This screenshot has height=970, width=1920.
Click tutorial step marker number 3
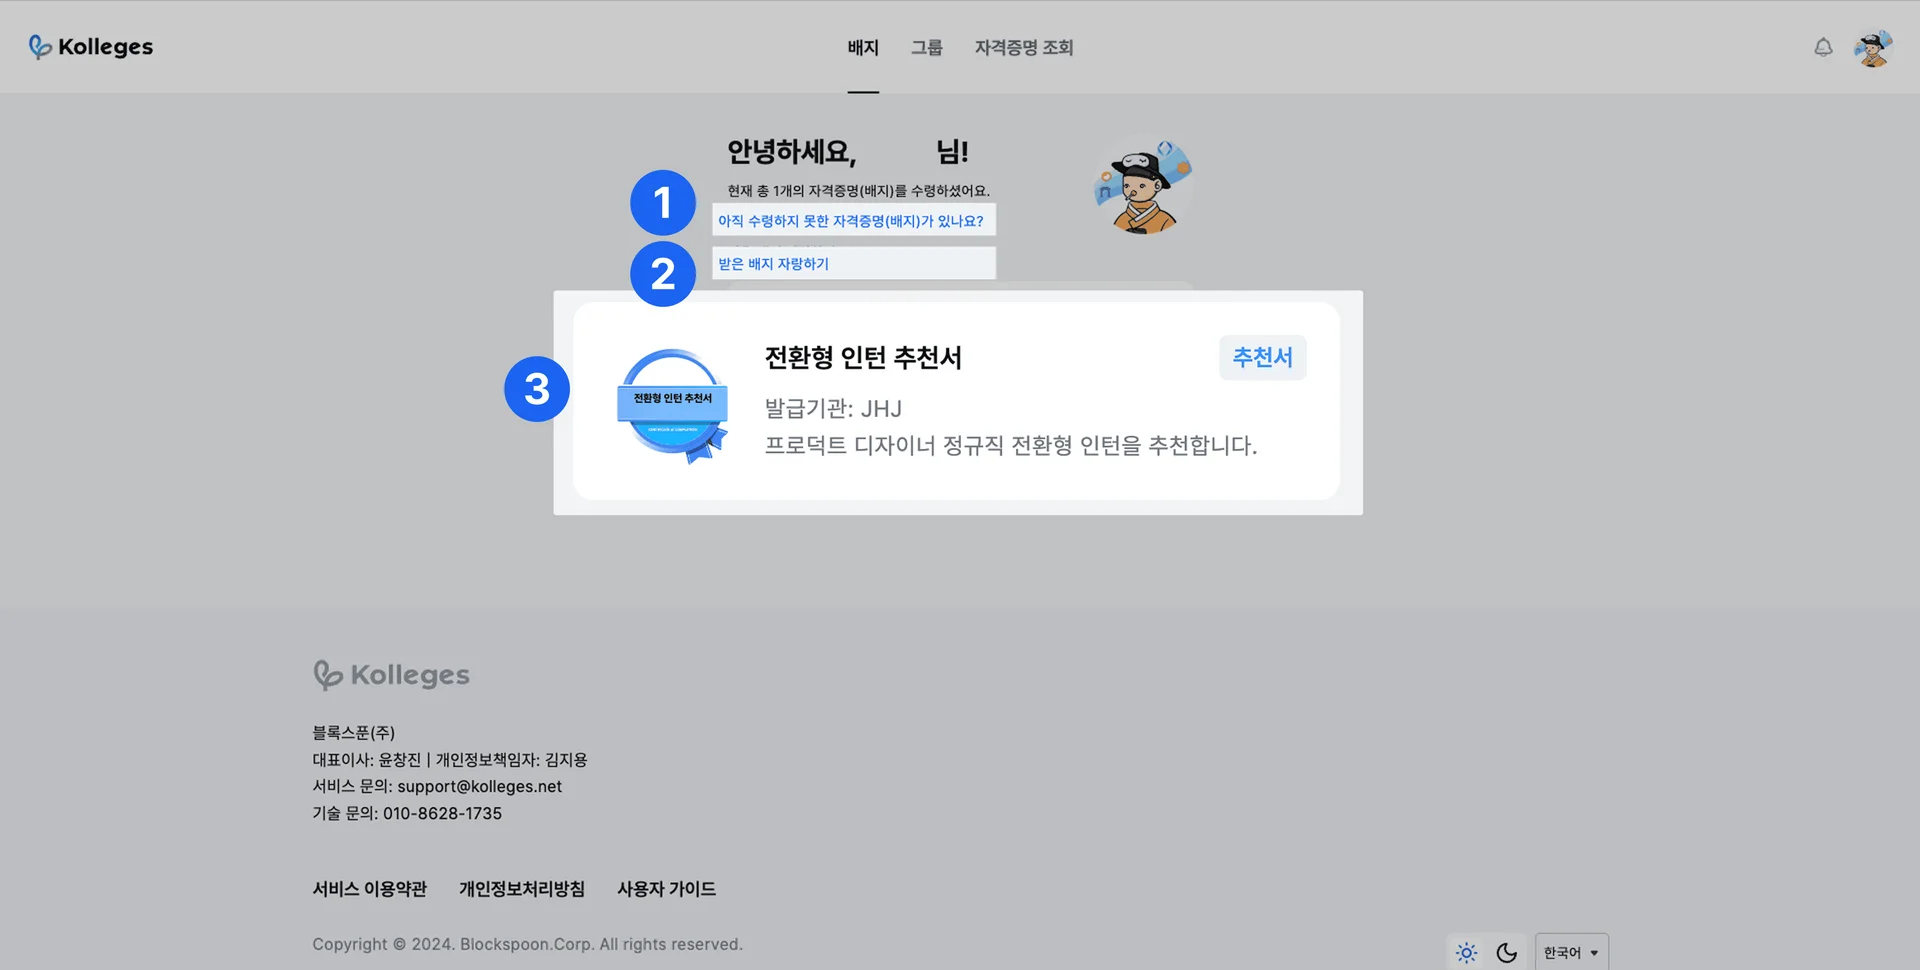pos(537,389)
